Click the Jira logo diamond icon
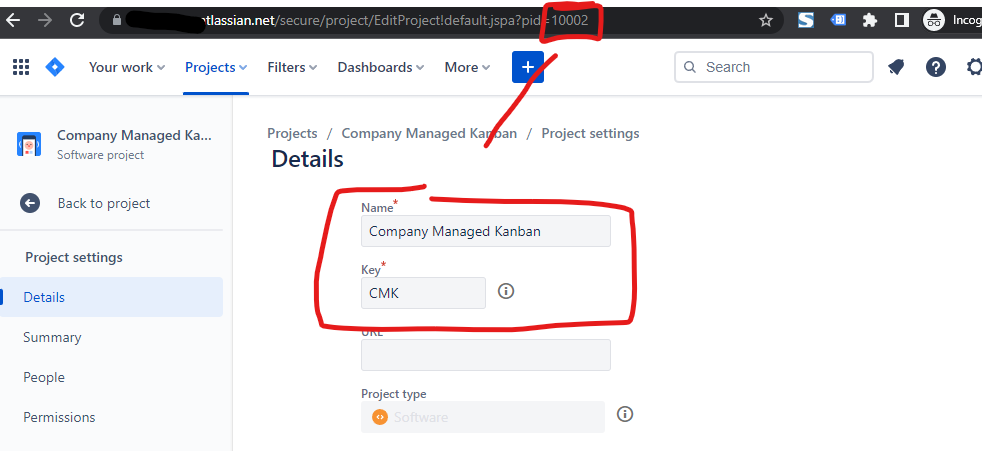Screen dimensions: 982x451 tap(55, 67)
